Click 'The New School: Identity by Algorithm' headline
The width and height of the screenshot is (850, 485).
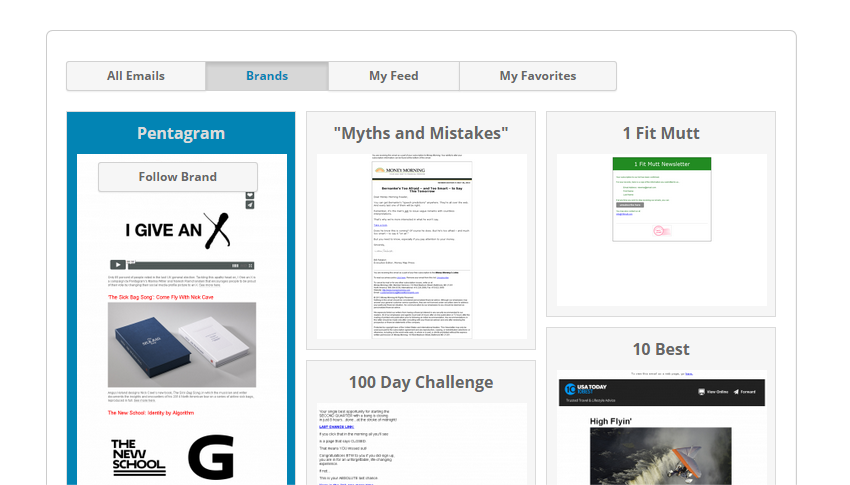[151, 413]
